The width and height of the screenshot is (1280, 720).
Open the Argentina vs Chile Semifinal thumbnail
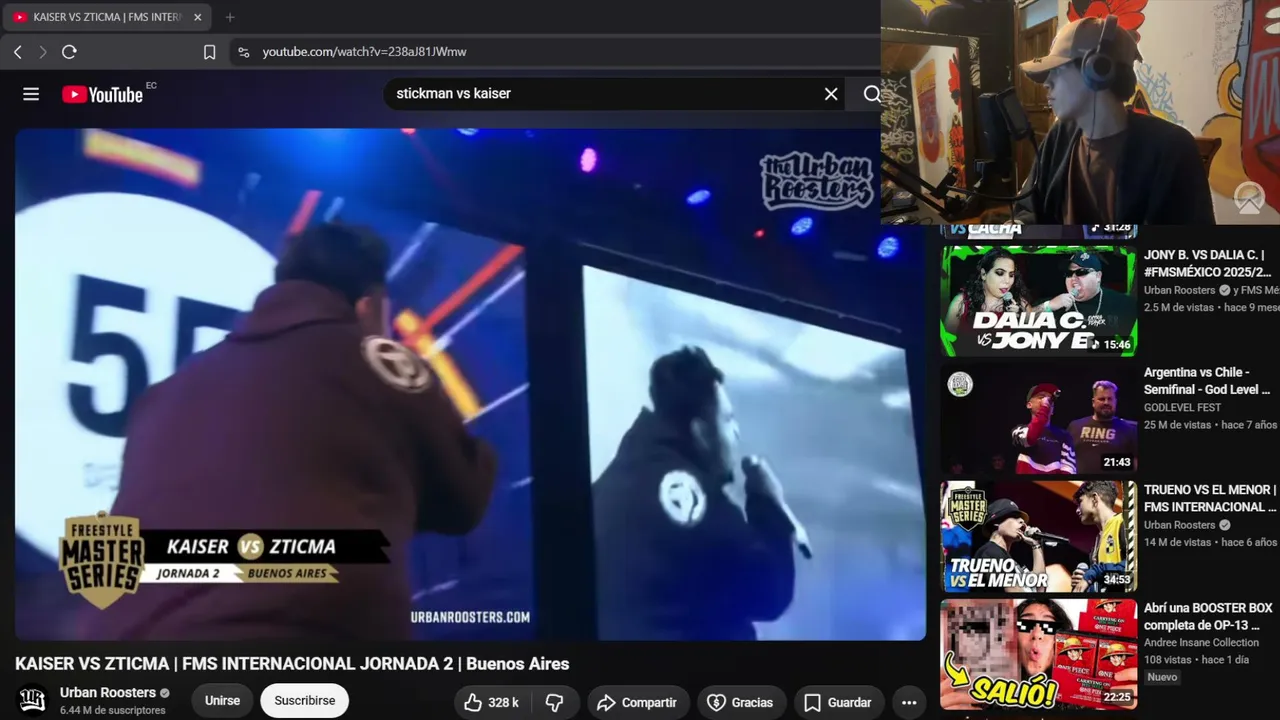[1038, 418]
